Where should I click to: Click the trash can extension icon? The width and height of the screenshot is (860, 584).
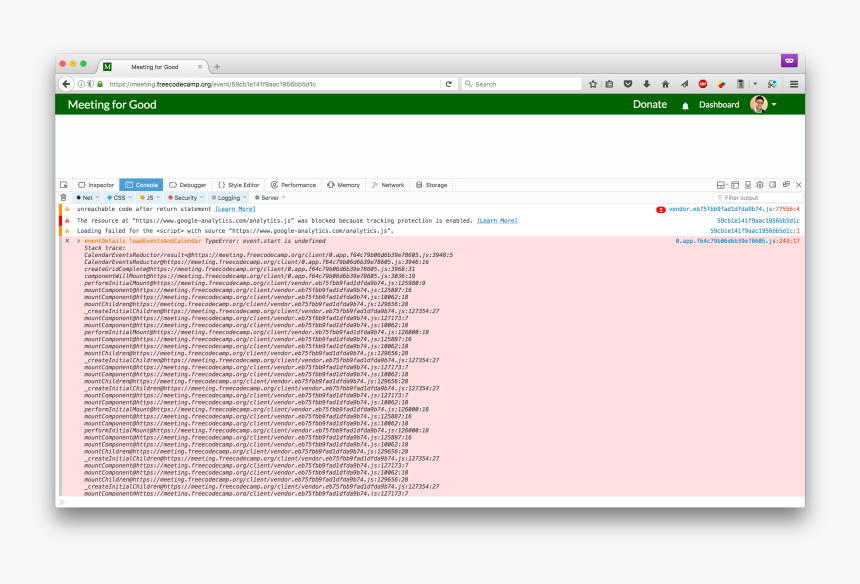click(740, 84)
